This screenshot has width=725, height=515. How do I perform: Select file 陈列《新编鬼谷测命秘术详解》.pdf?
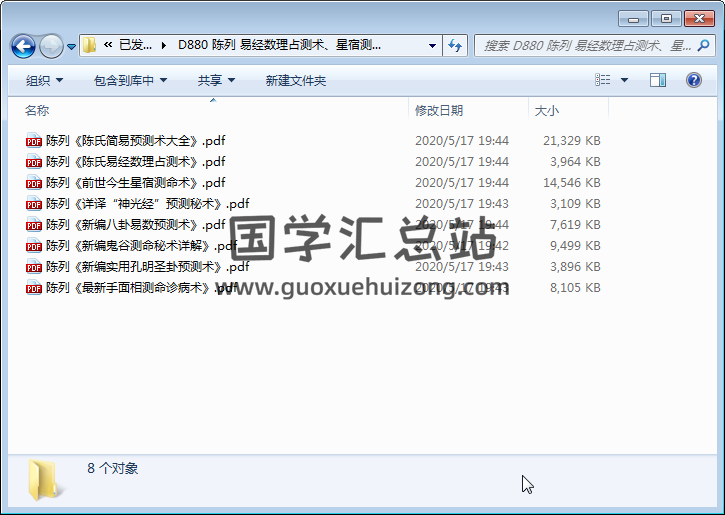click(x=141, y=245)
